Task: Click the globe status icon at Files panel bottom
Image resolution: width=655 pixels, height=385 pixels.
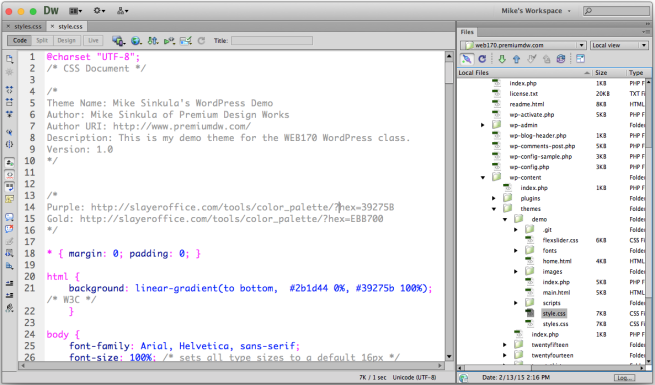Action: (463, 378)
